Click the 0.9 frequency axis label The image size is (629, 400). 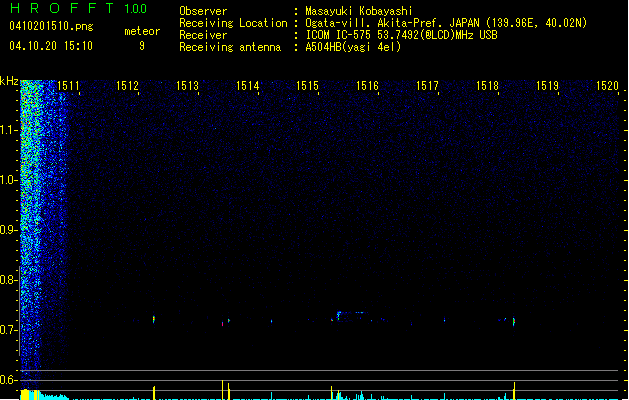coord(8,230)
